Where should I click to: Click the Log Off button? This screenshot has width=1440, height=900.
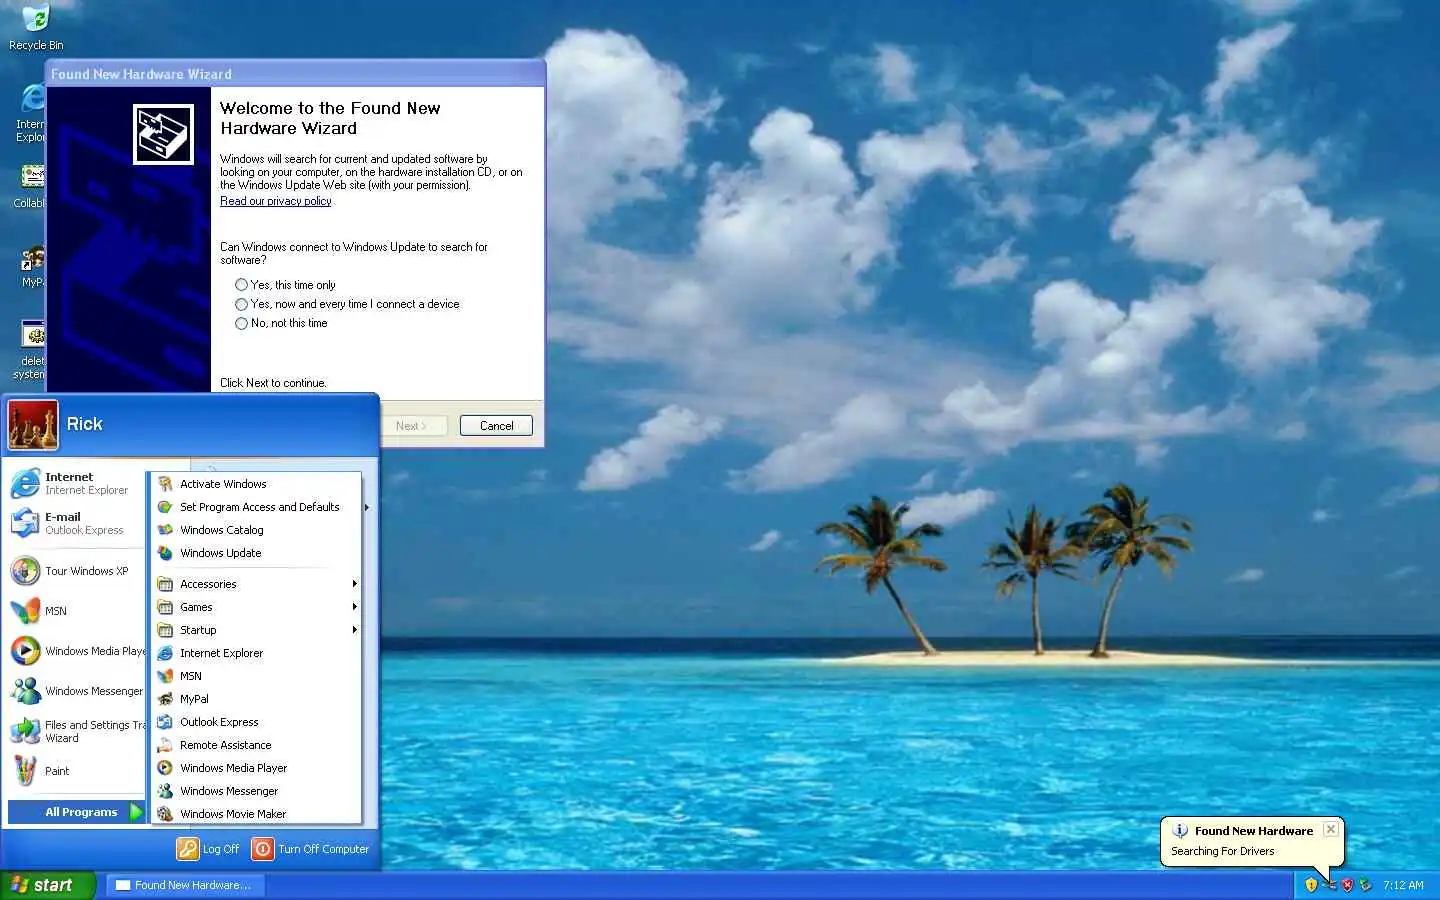[208, 849]
